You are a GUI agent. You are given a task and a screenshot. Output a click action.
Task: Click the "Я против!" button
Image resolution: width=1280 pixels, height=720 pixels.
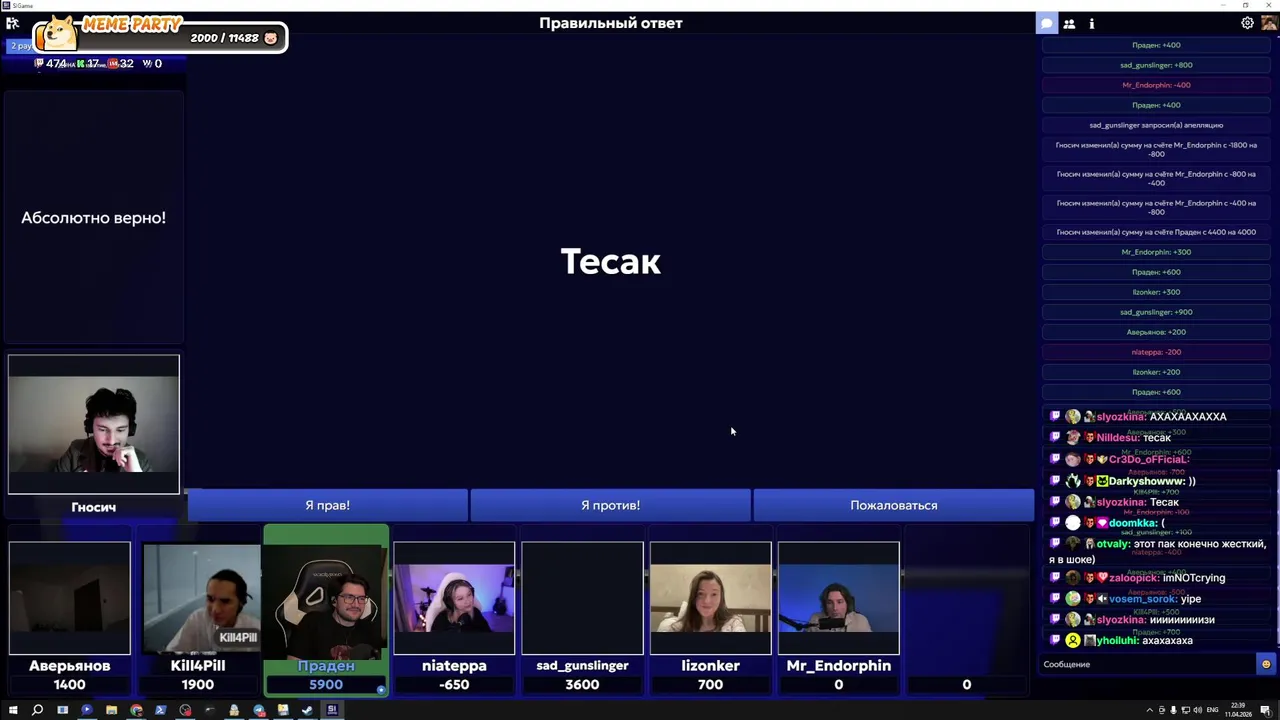(x=610, y=505)
